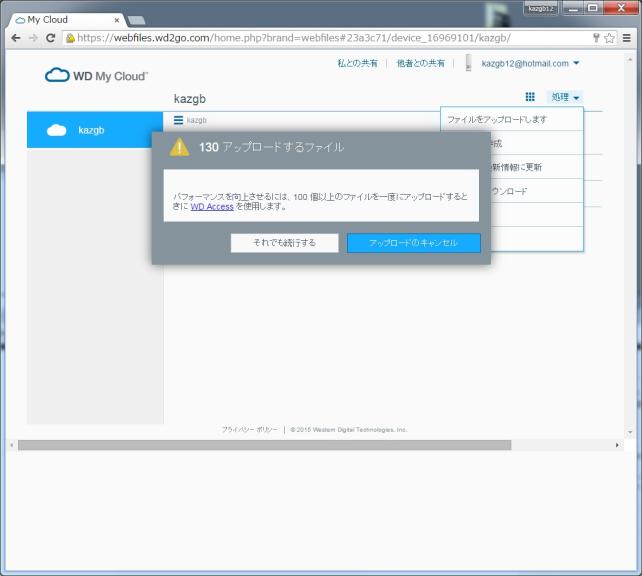The width and height of the screenshot is (642, 576).
Task: Click the kazgb page heading
Action: [190, 99]
